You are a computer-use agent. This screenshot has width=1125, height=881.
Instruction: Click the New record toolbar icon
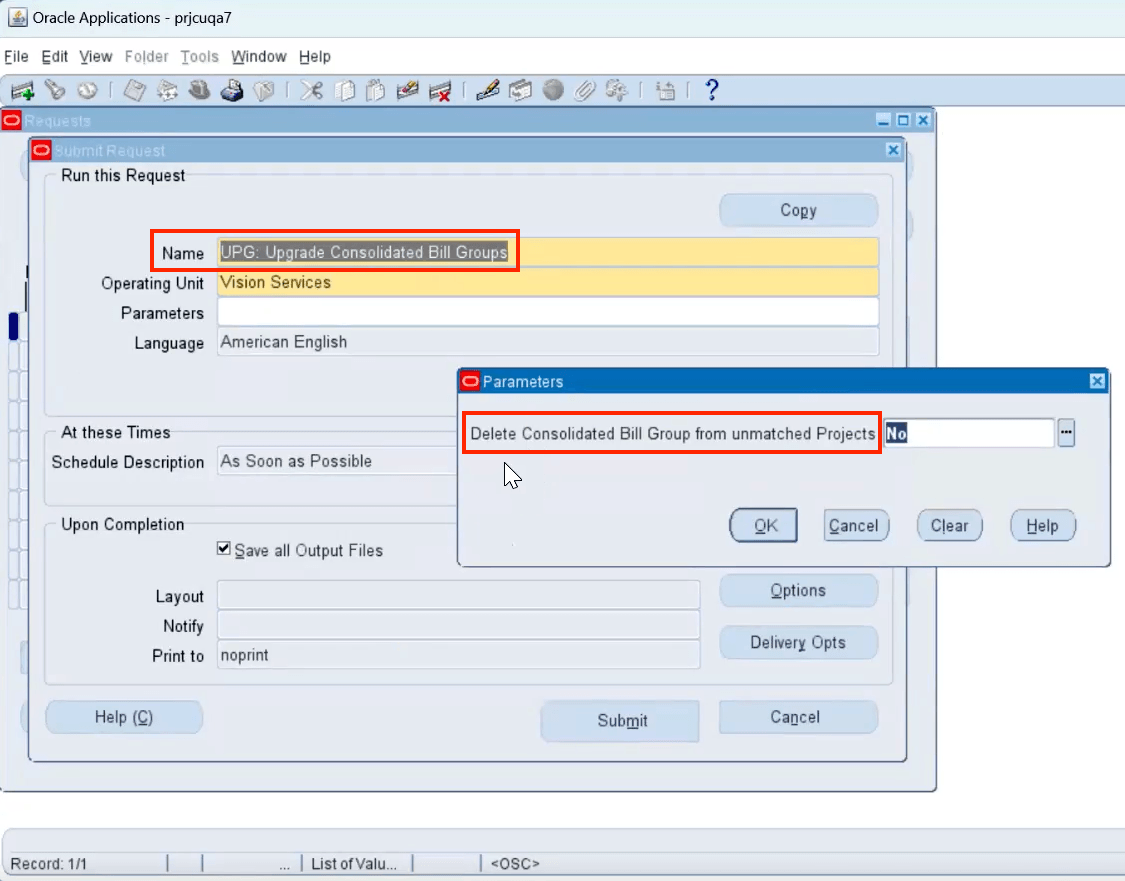22,90
